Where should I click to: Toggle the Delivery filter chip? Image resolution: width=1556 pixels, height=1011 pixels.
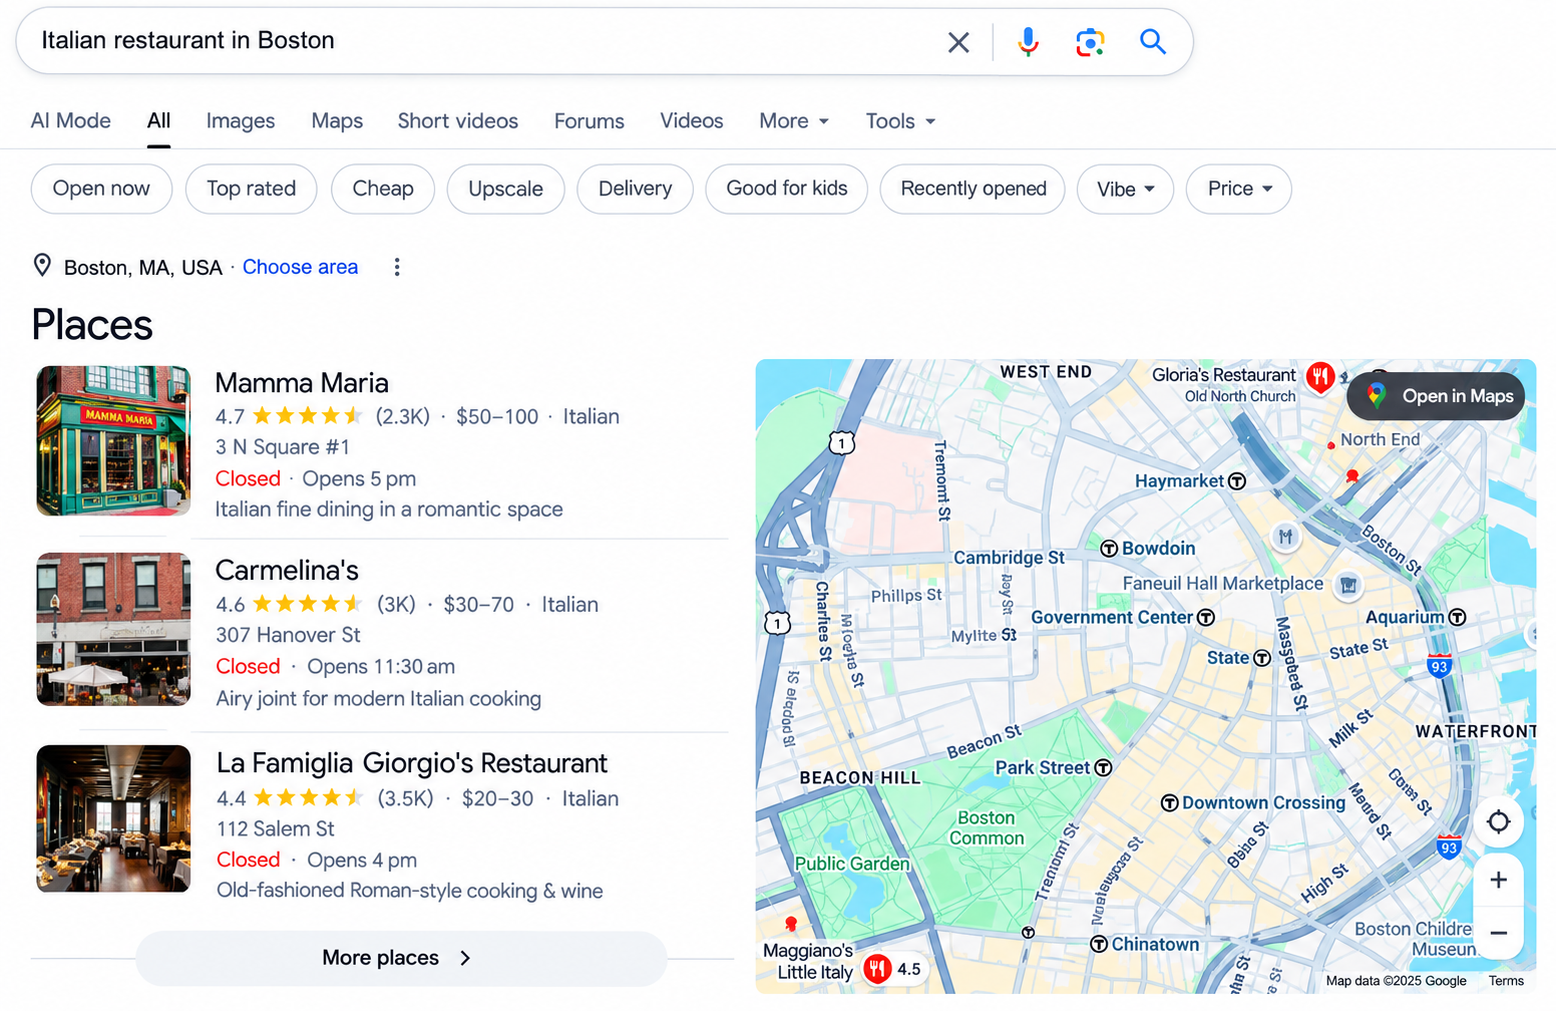pos(635,189)
